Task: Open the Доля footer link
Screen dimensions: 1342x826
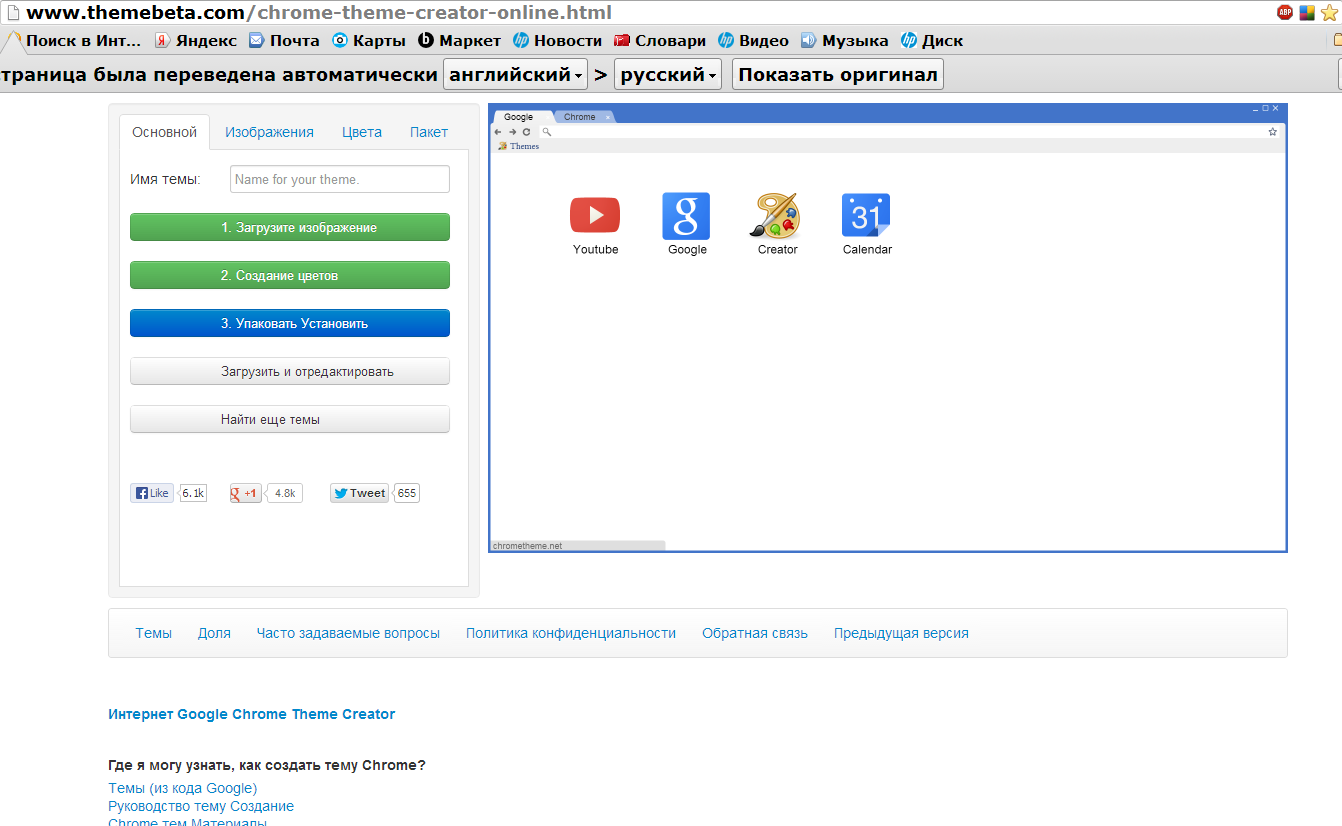Action: pos(214,633)
